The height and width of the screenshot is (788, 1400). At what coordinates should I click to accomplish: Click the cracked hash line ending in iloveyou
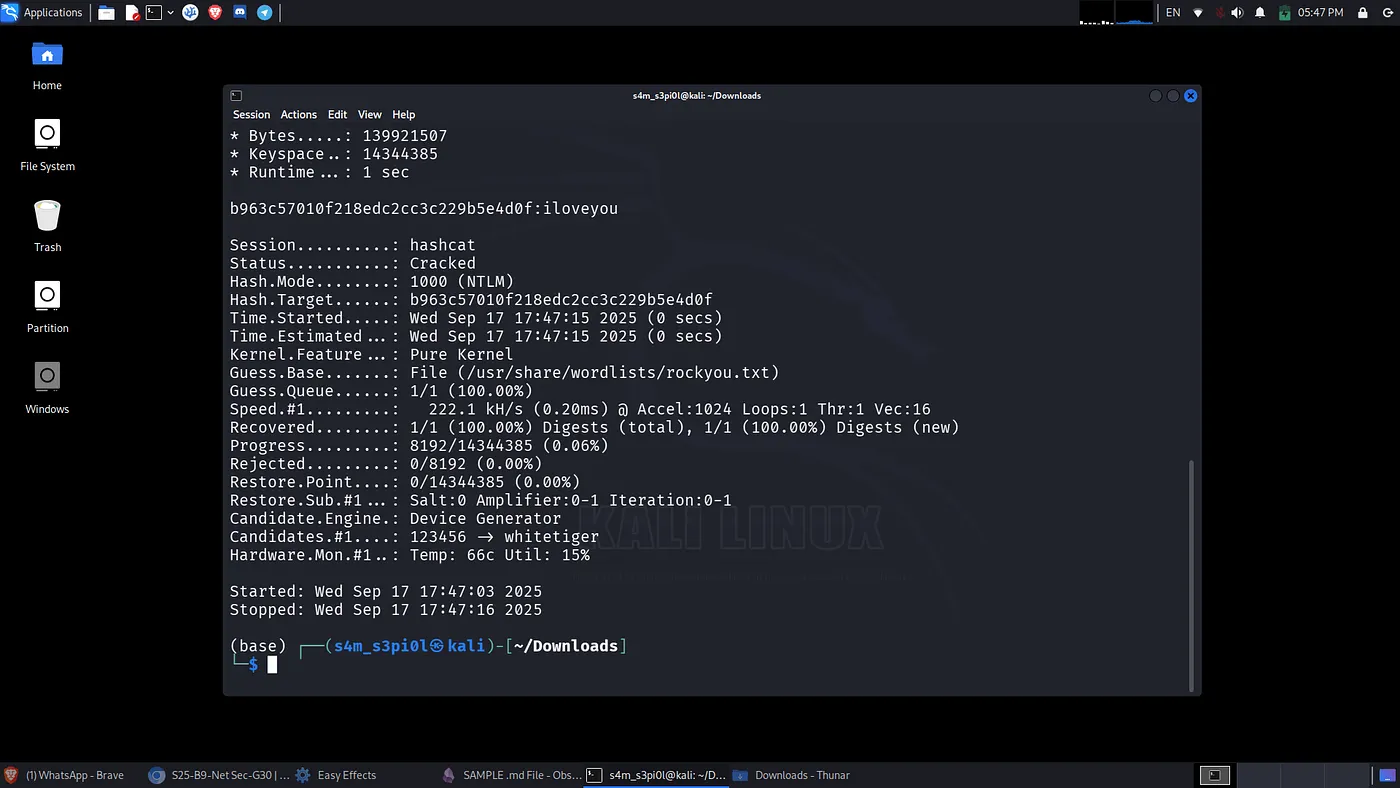424,209
